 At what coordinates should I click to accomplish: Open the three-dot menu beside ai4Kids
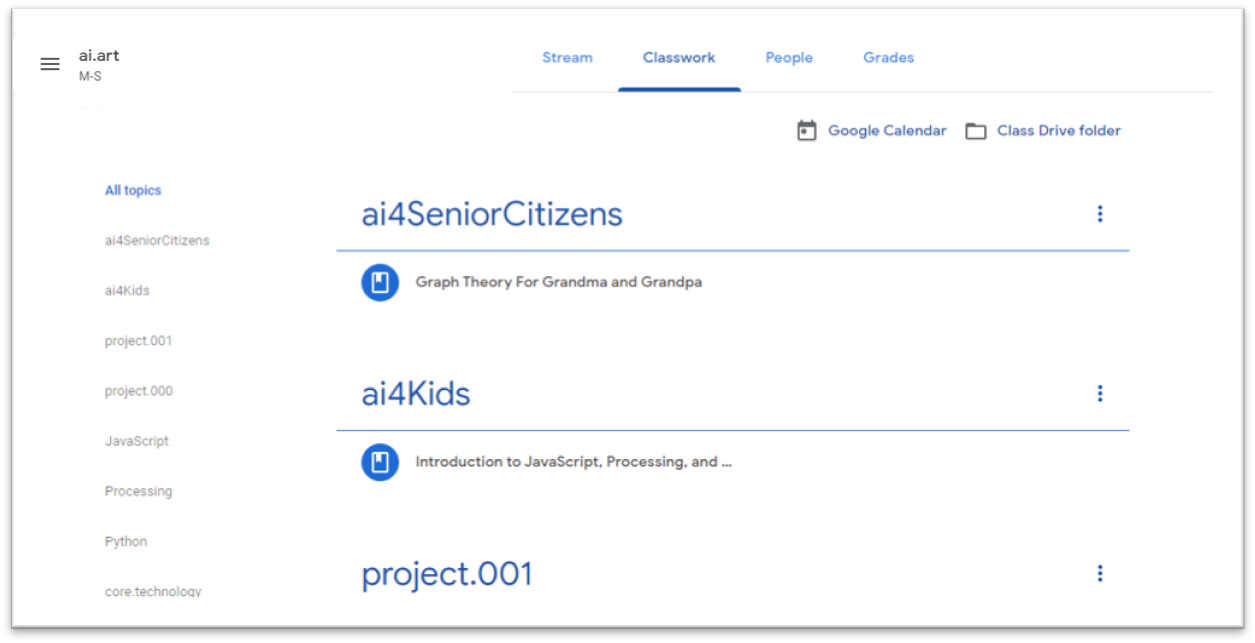pyautogui.click(x=1099, y=393)
